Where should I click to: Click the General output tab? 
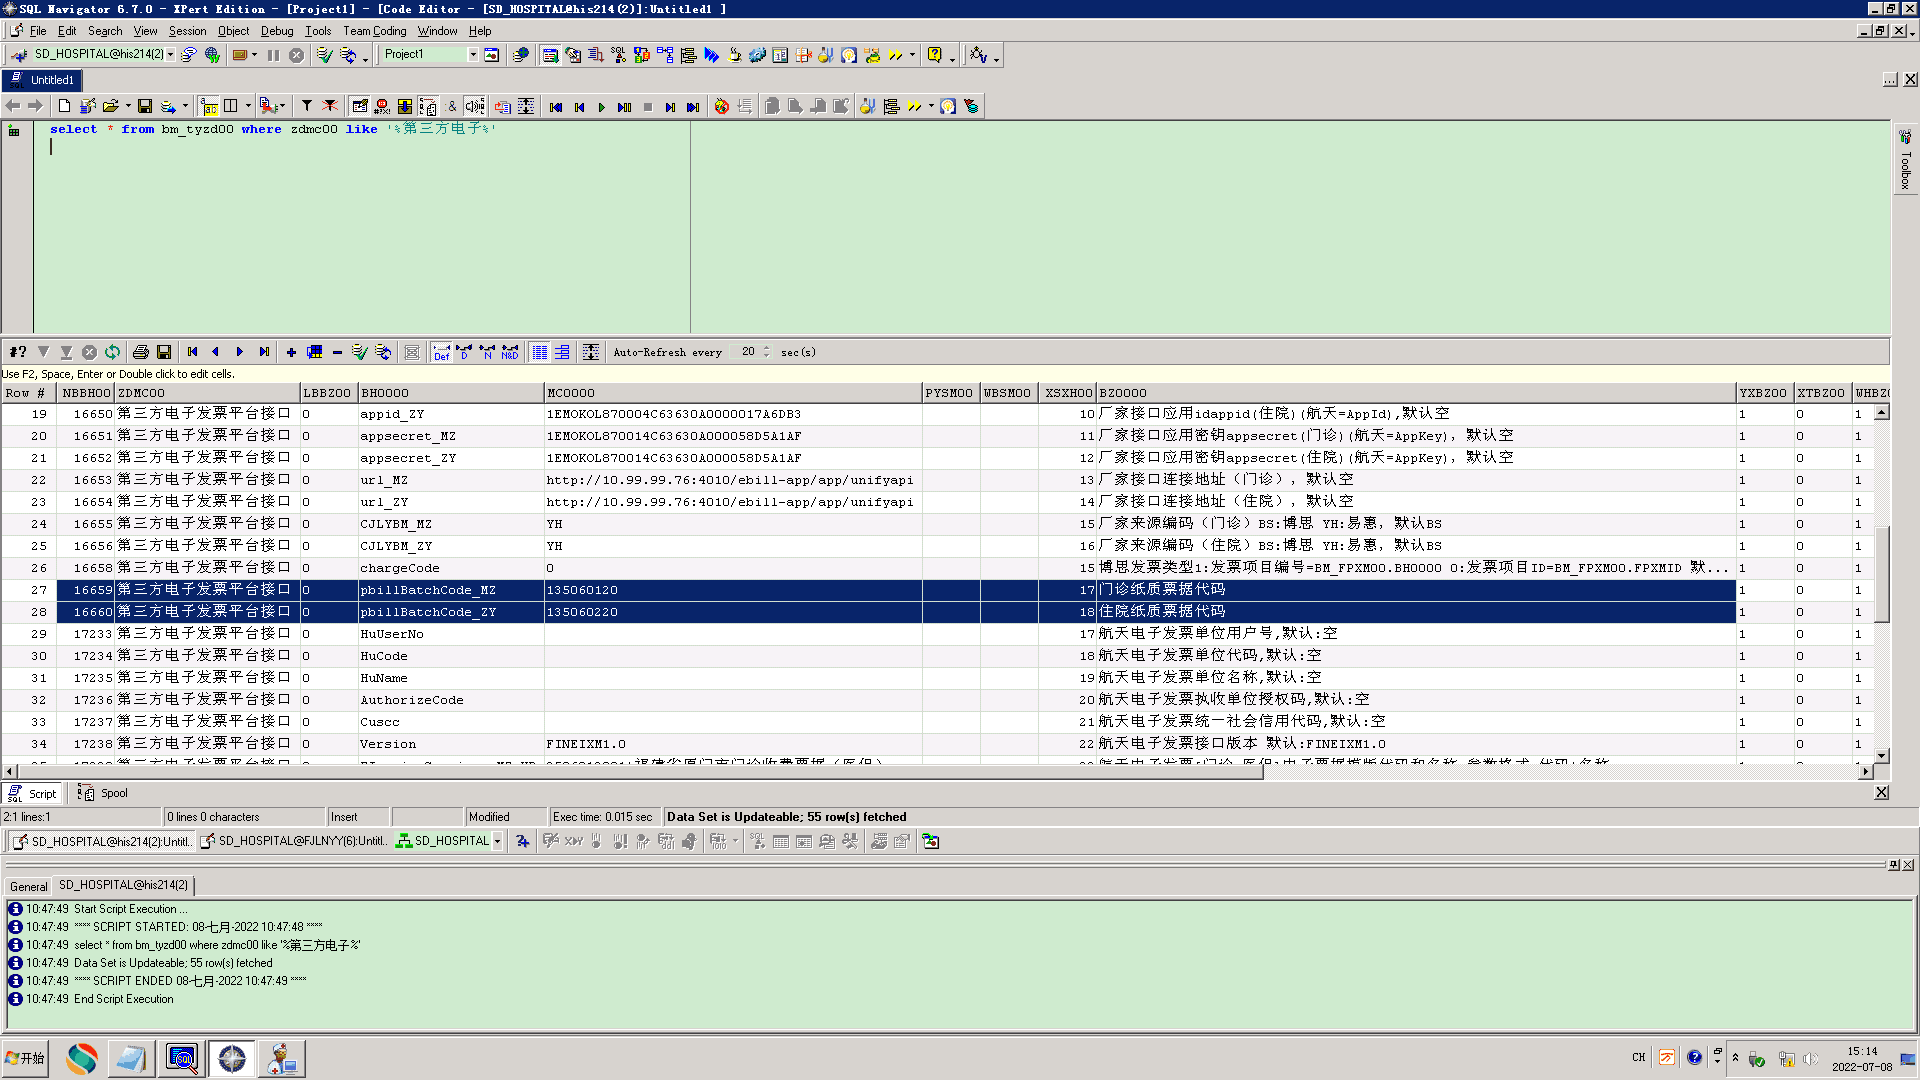pyautogui.click(x=28, y=886)
